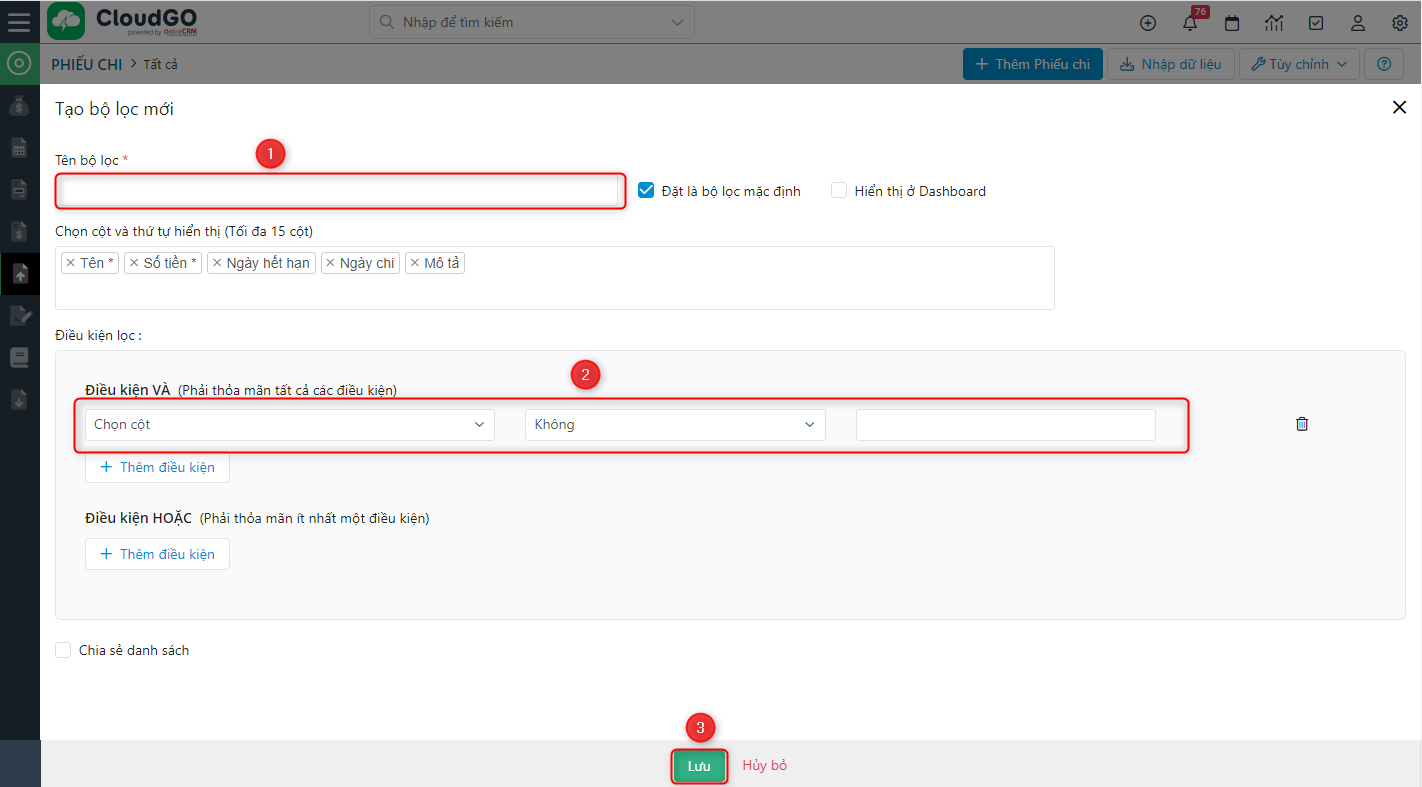Open the notifications bell with 76 alerts
This screenshot has width=1422, height=787.
tap(1189, 22)
